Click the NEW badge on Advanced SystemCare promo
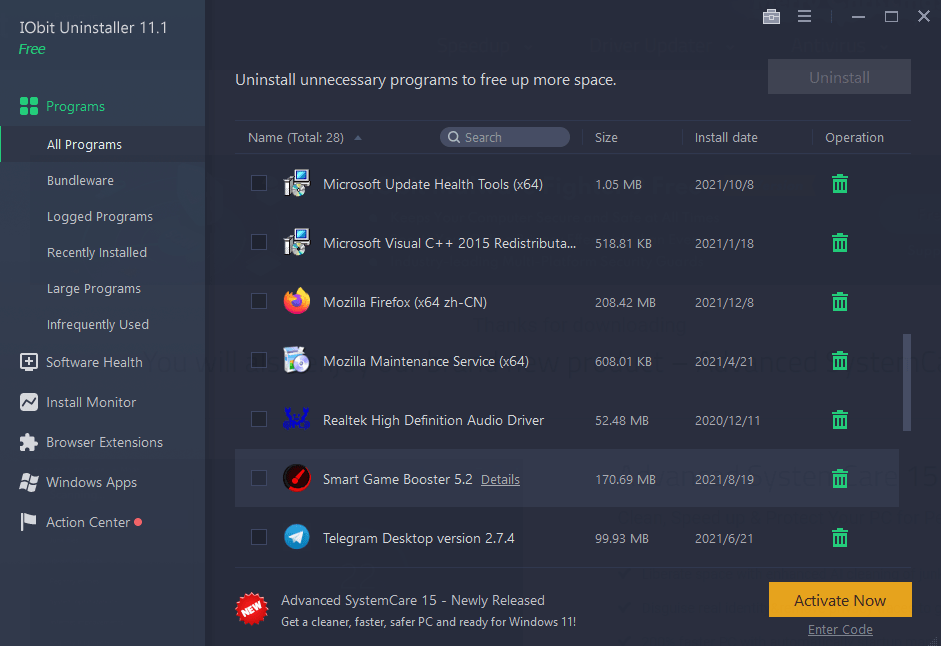 (x=251, y=609)
